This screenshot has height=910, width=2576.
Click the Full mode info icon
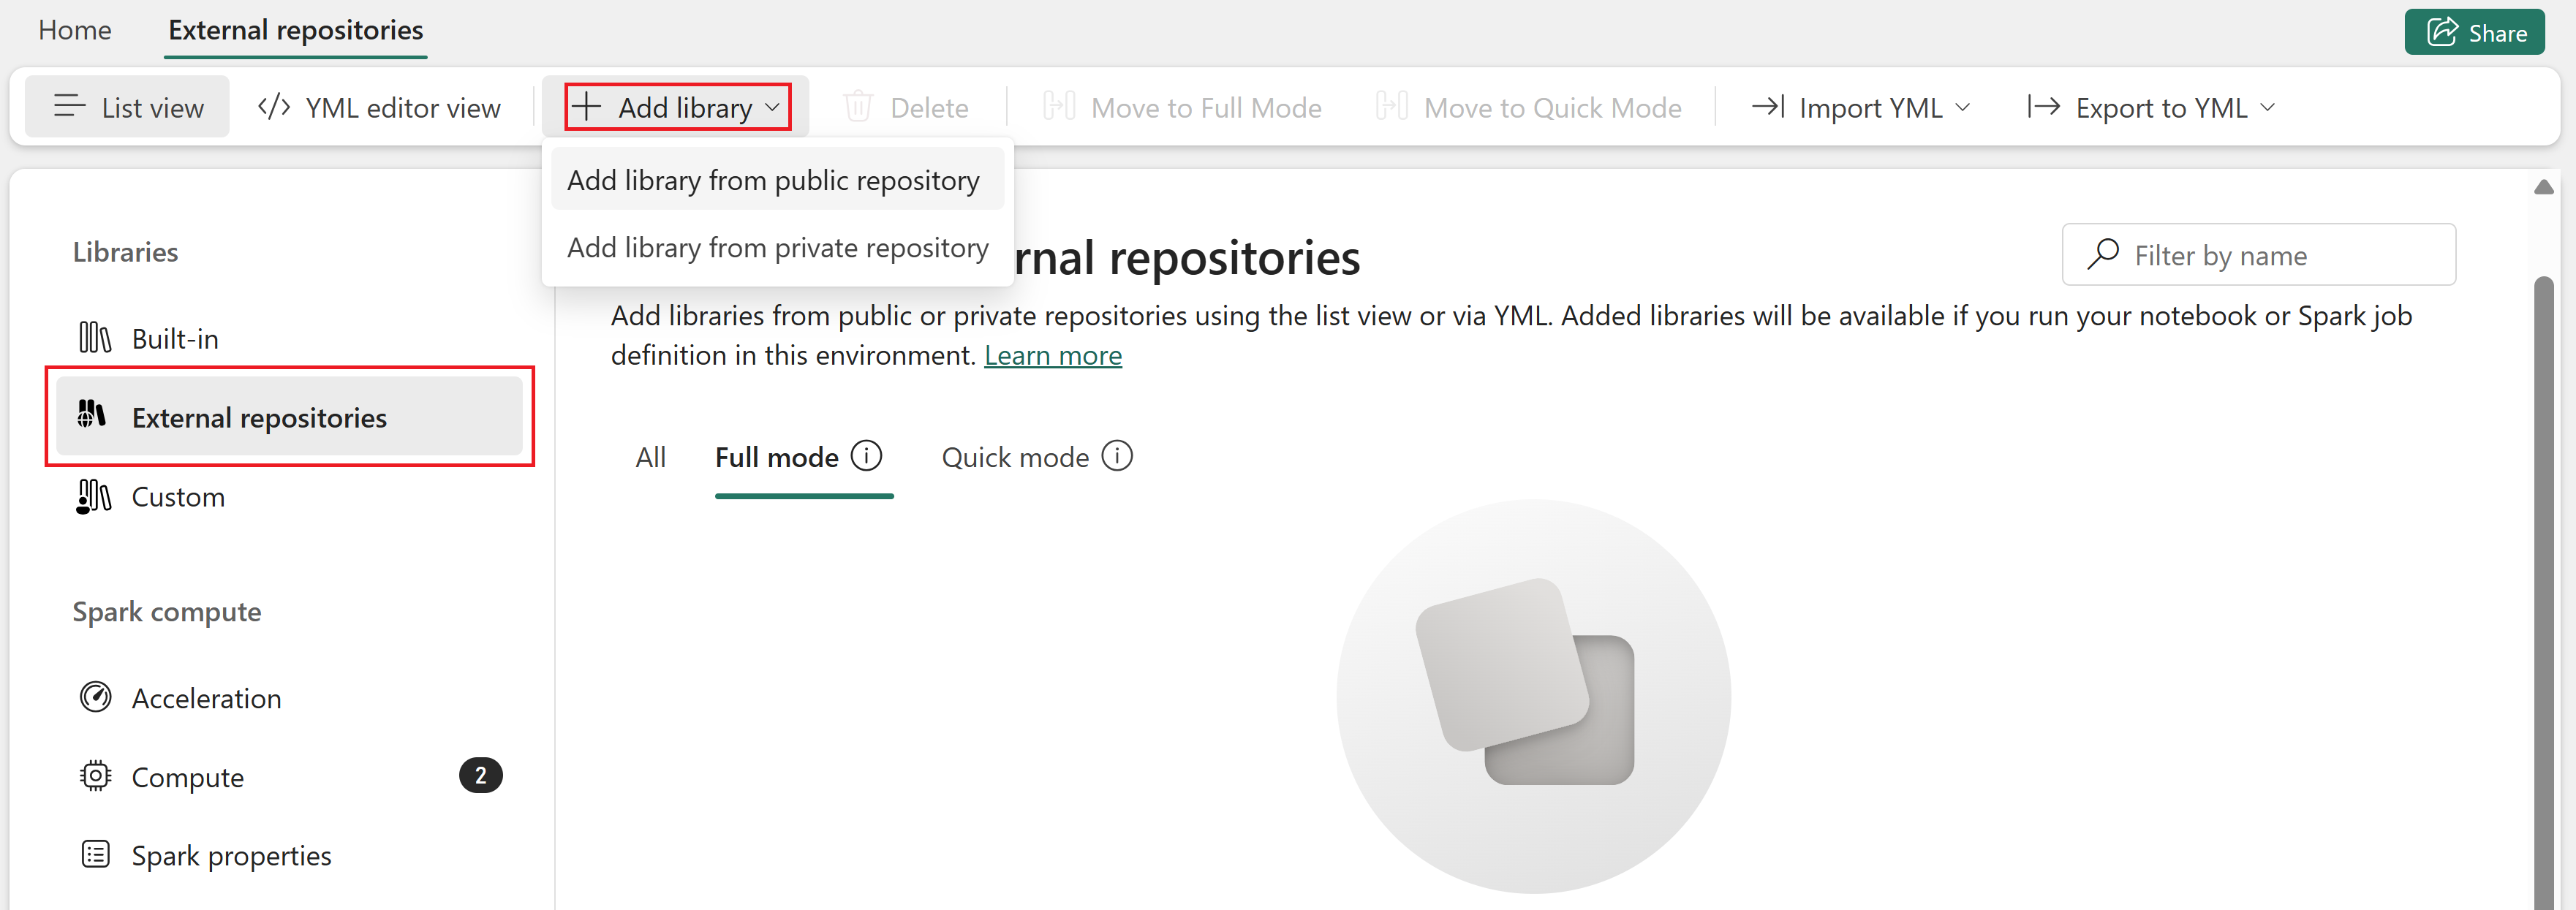tap(866, 456)
